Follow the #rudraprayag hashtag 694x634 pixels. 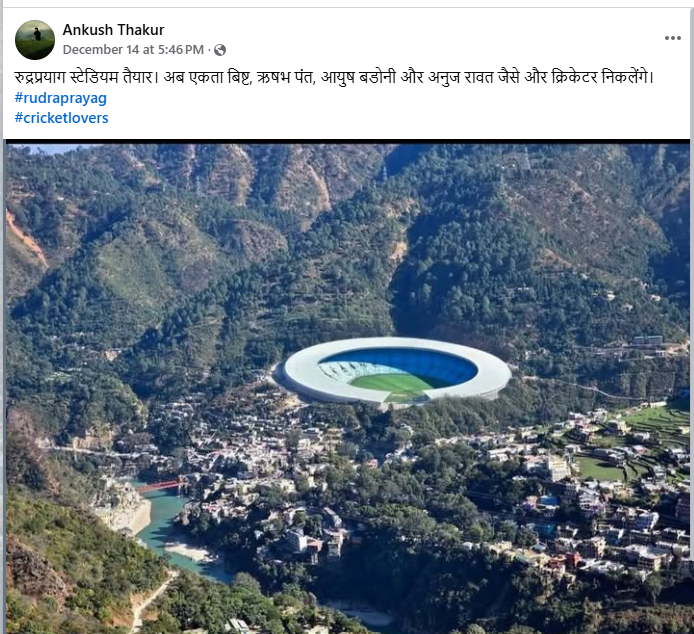click(61, 98)
